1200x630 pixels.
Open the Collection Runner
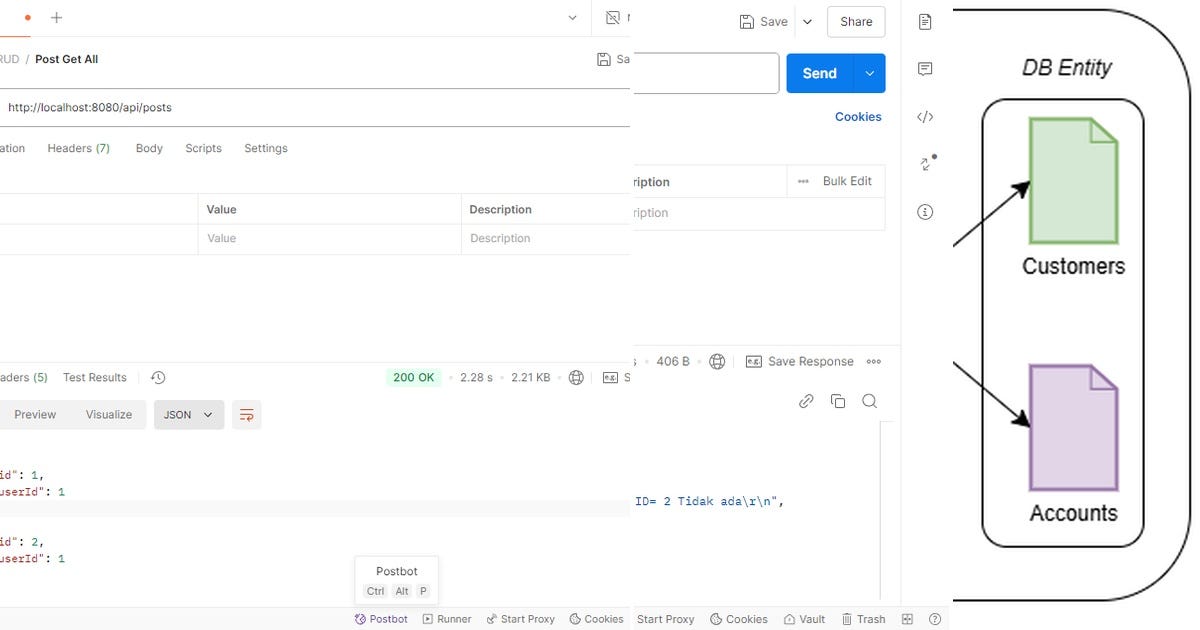[447, 618]
